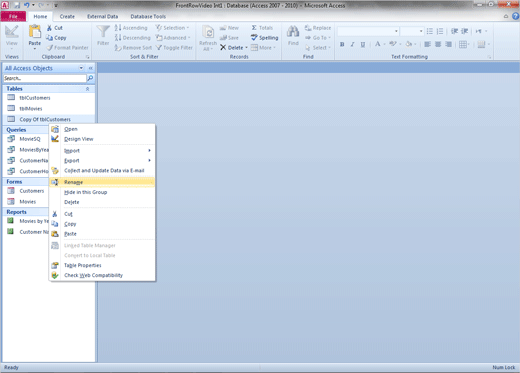The width and height of the screenshot is (520, 373).
Task: Open the Selection filter dropdown
Action: point(173,28)
